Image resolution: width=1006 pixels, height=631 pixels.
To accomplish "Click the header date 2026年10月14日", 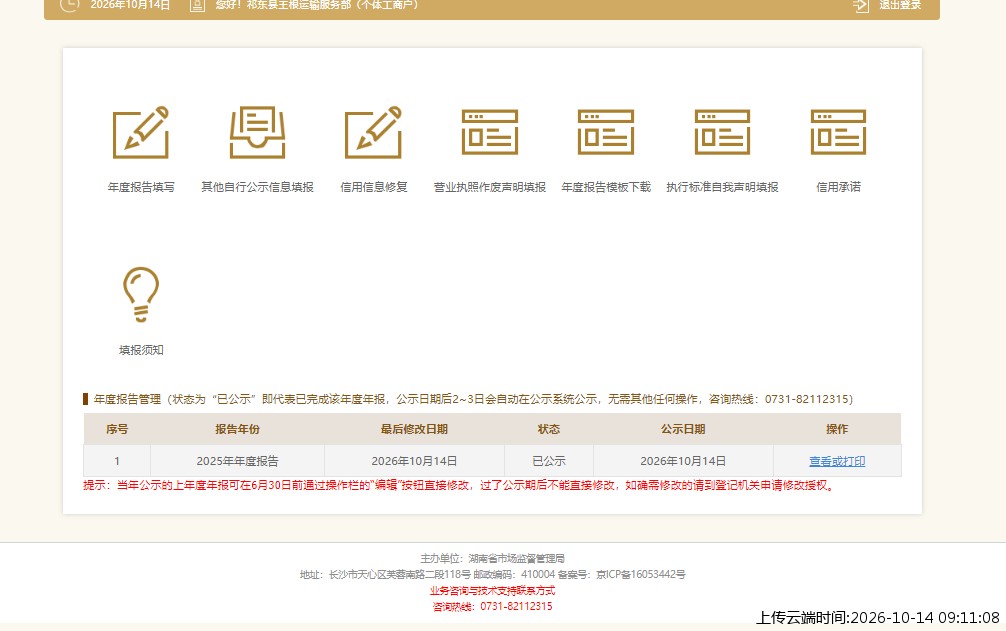I will click(130, 5).
